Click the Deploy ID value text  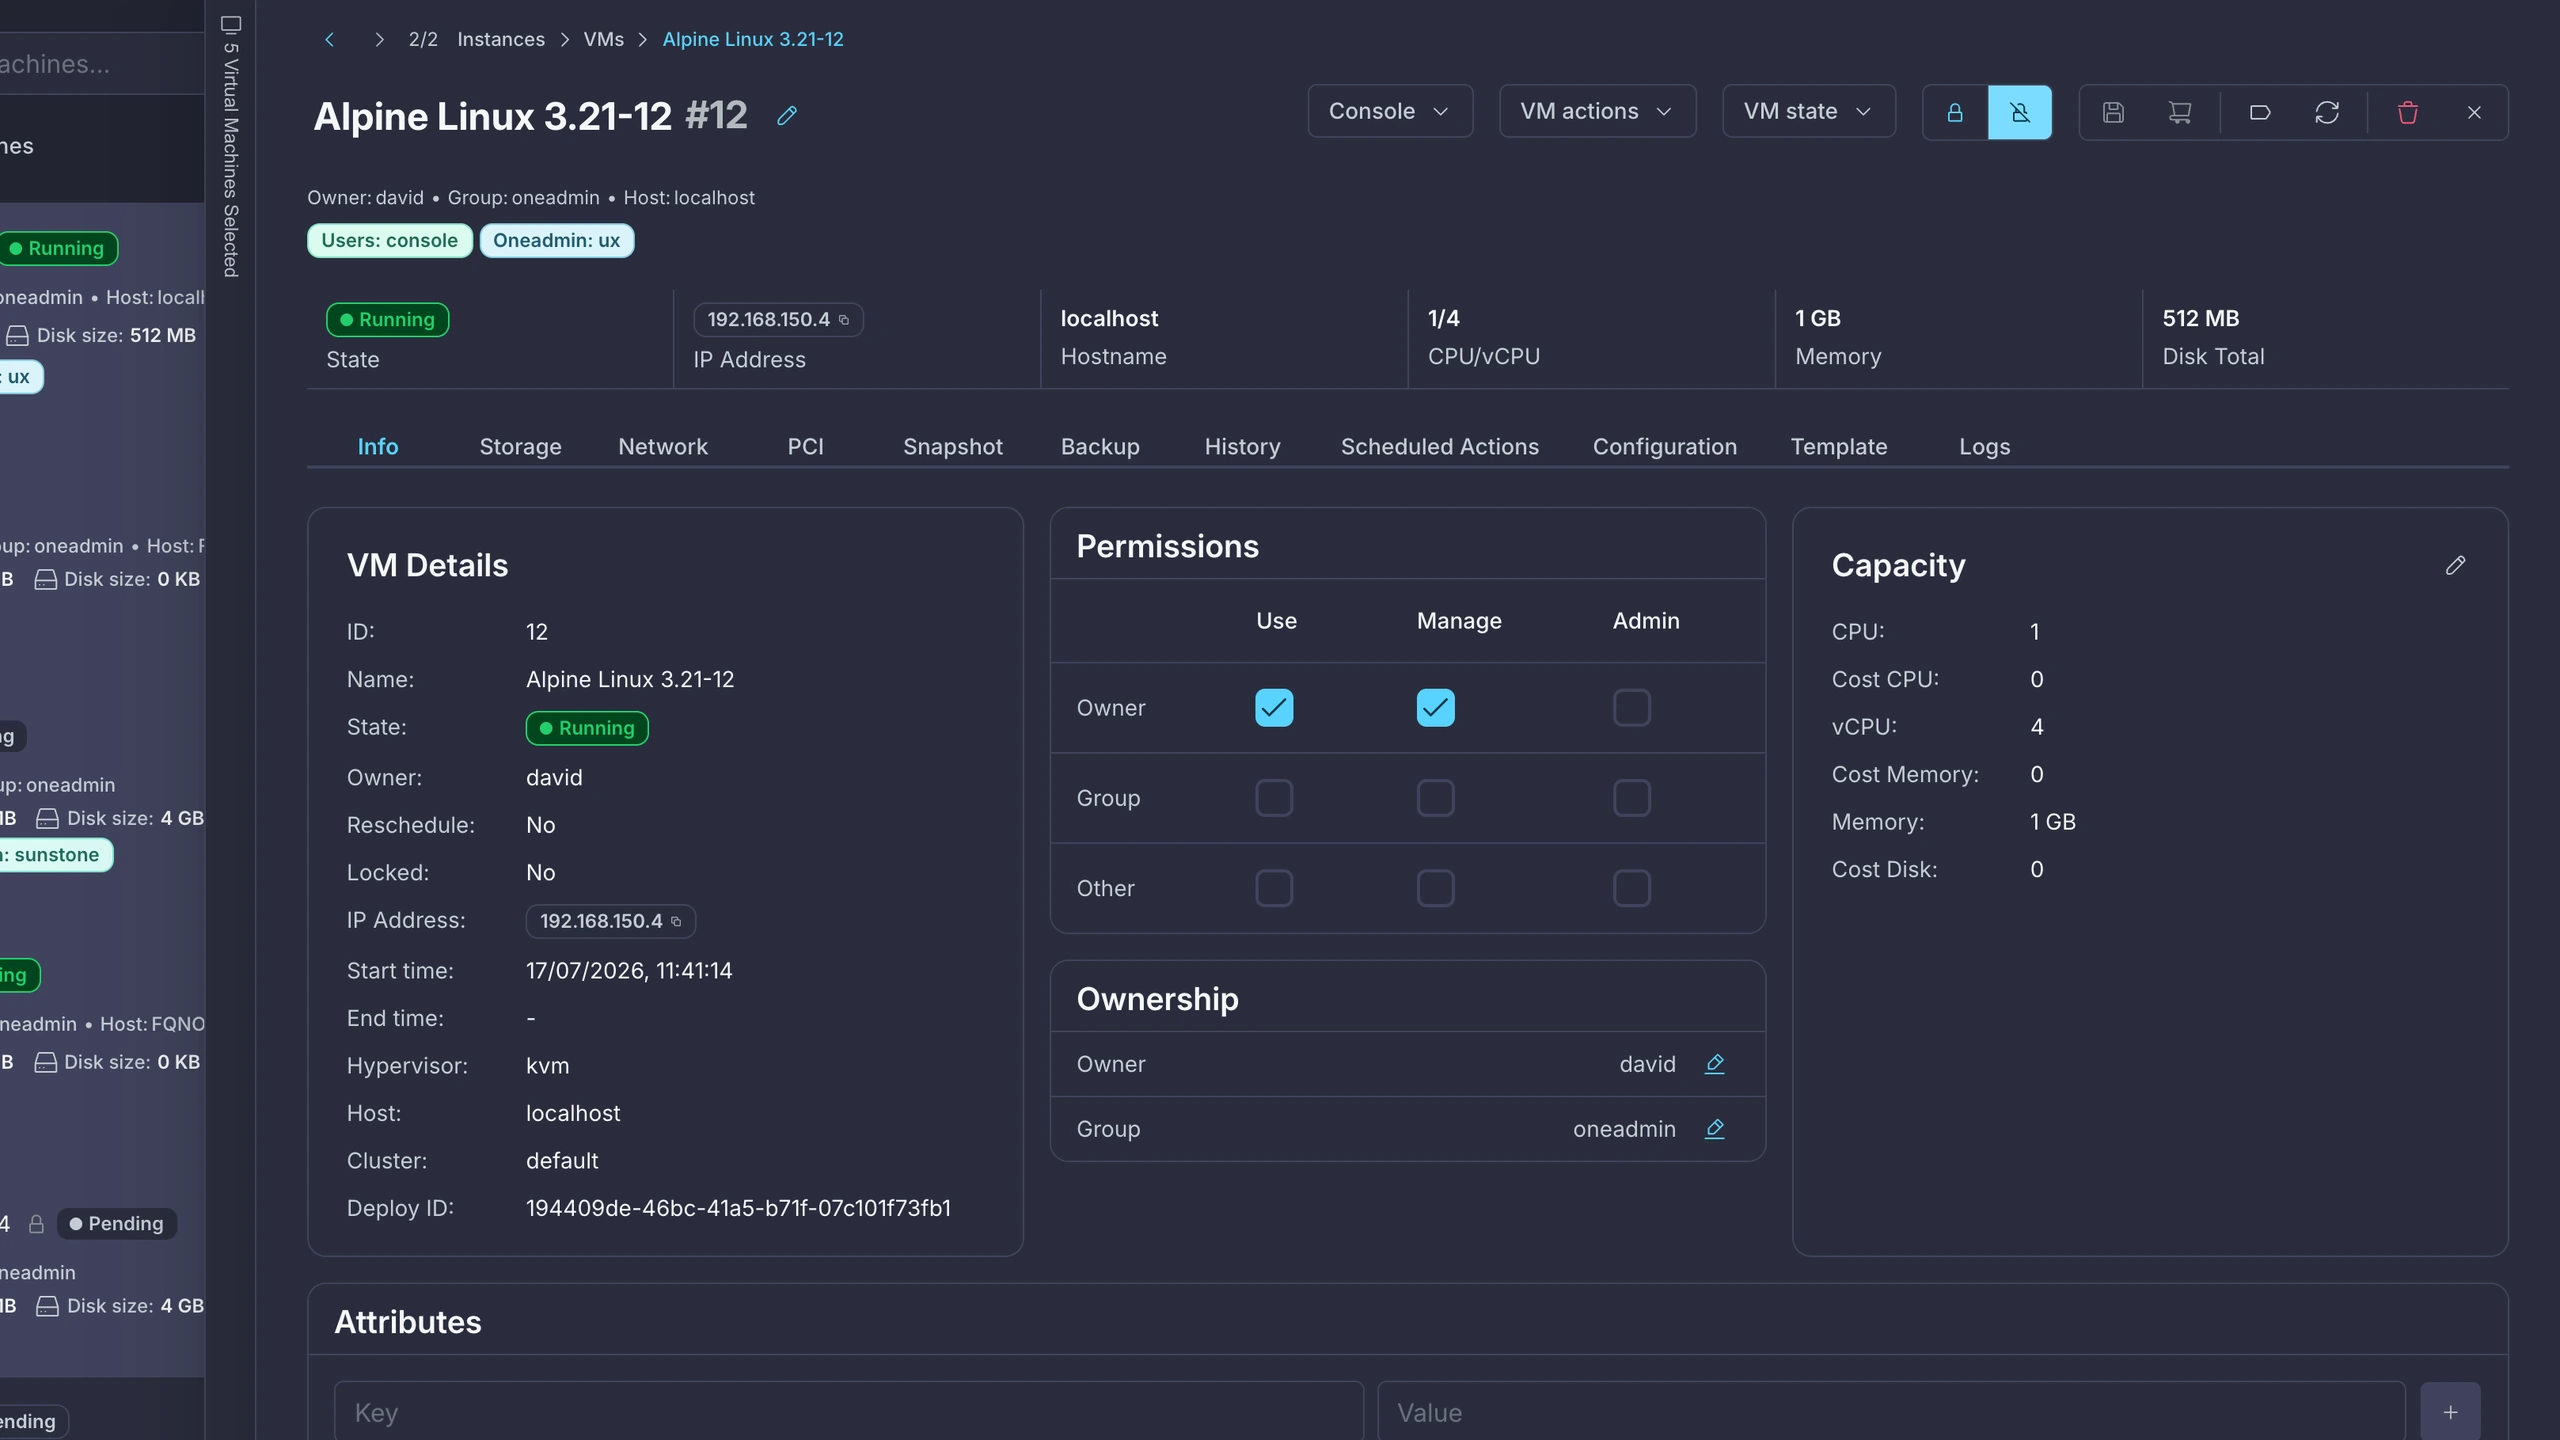738,1208
